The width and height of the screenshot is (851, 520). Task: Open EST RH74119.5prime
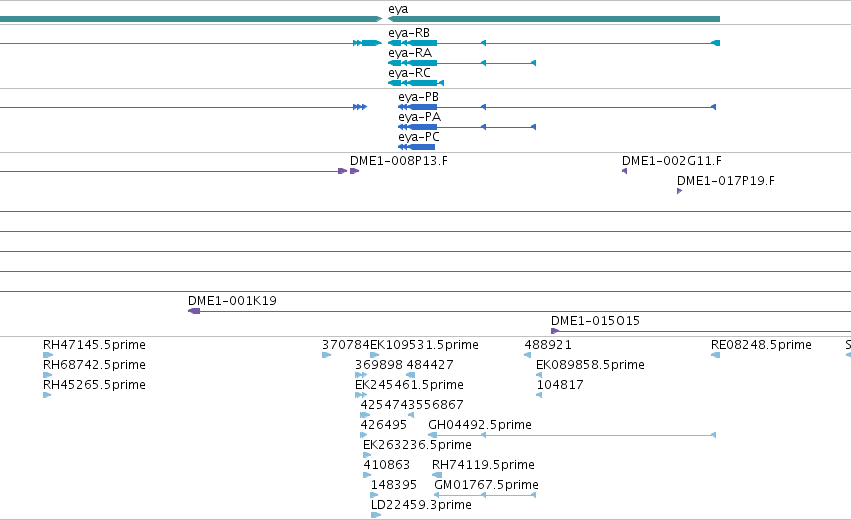(484, 465)
